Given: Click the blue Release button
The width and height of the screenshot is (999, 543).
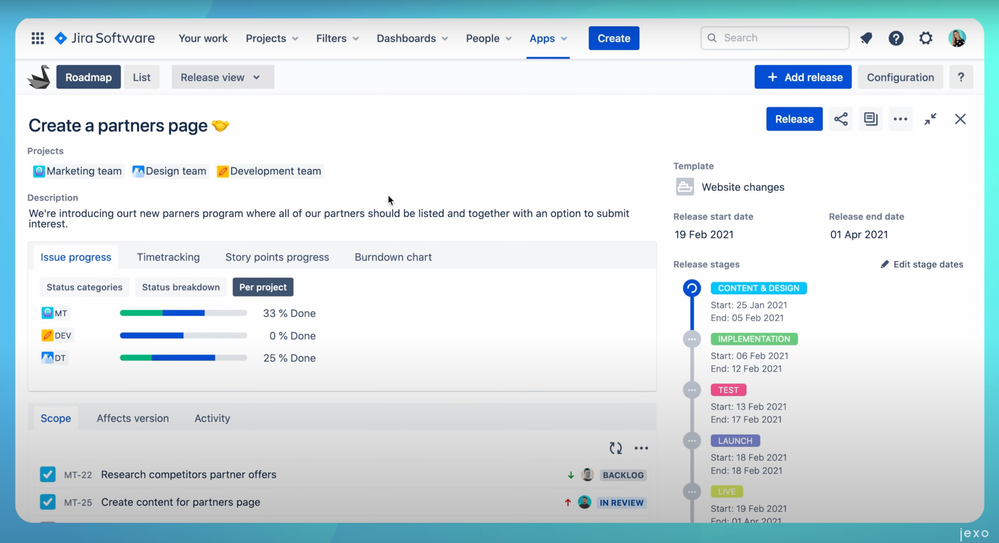Looking at the screenshot, I should click(x=794, y=119).
